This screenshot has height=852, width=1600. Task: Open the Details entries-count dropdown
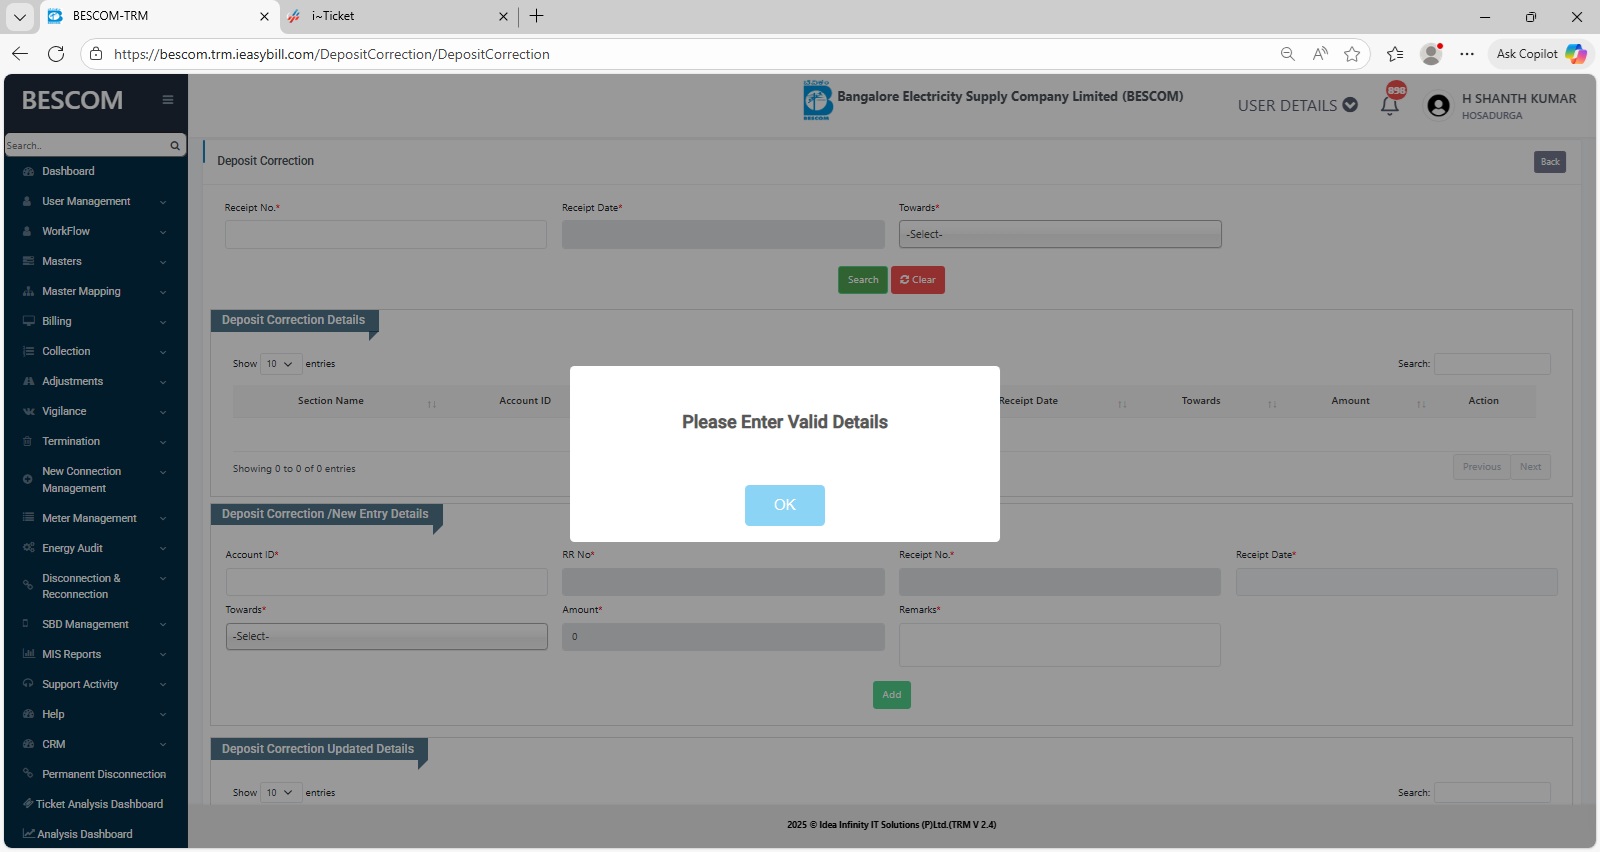[281, 364]
